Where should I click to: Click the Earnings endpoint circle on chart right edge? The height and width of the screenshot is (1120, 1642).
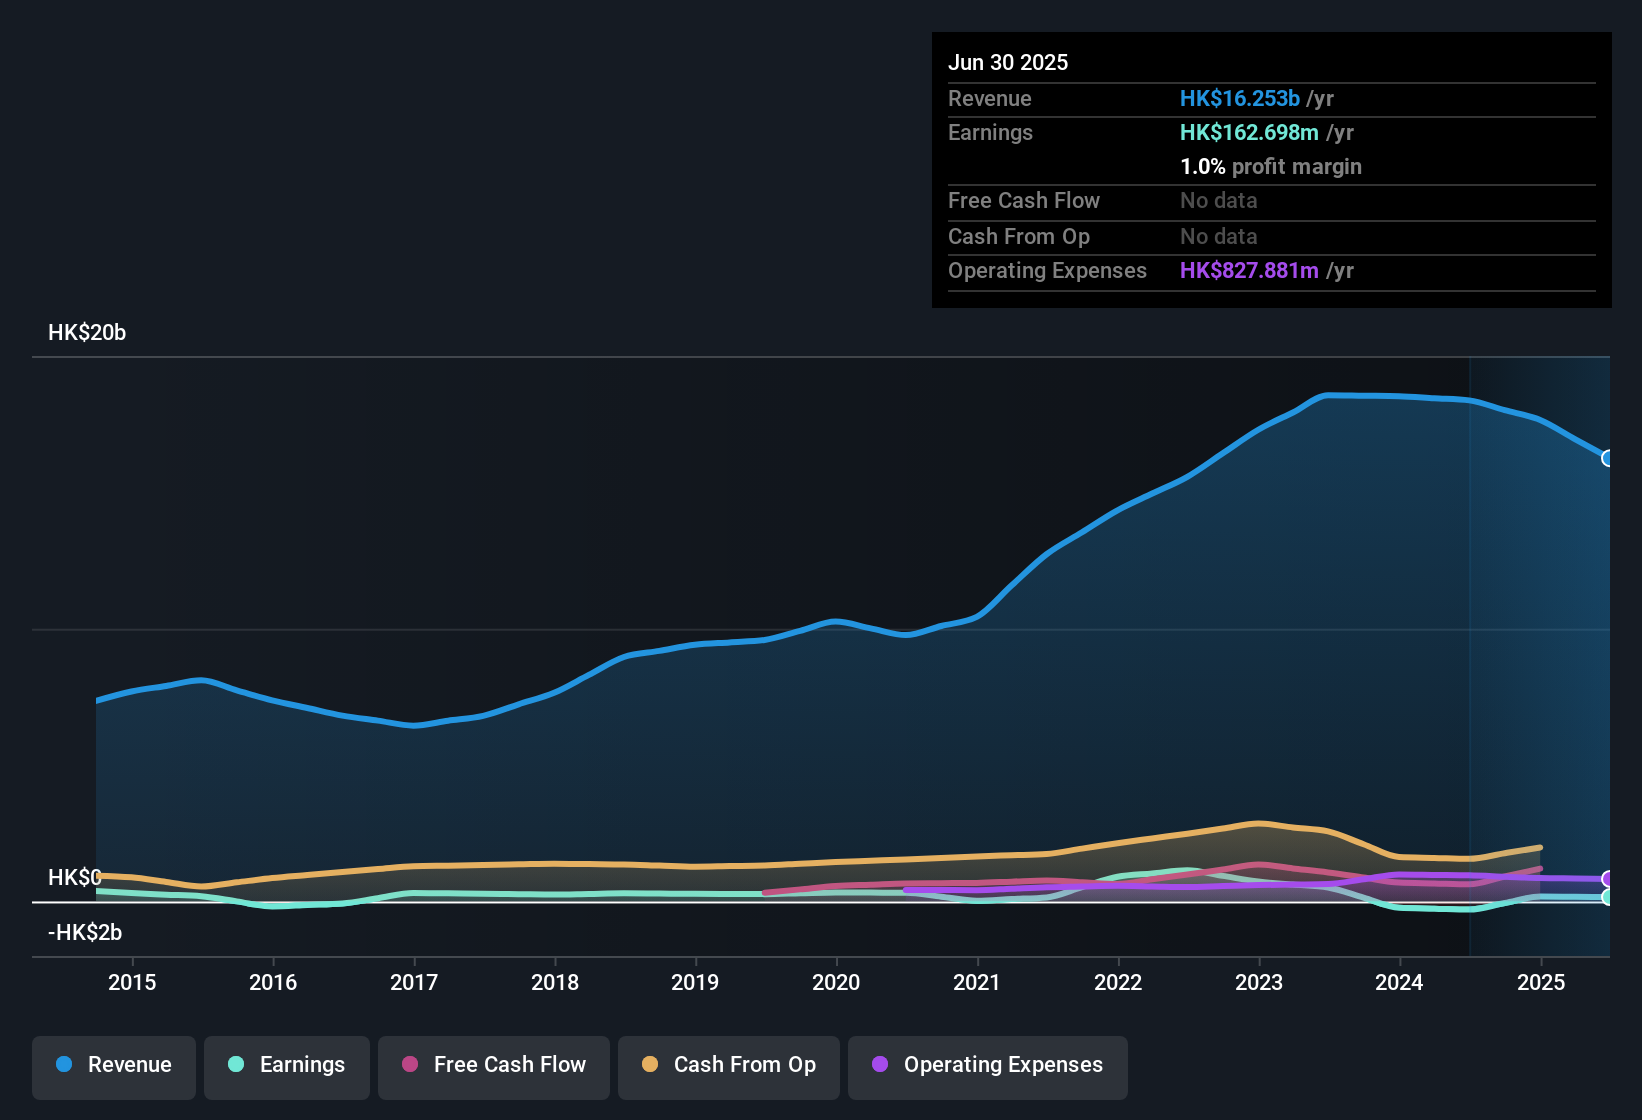[1609, 900]
